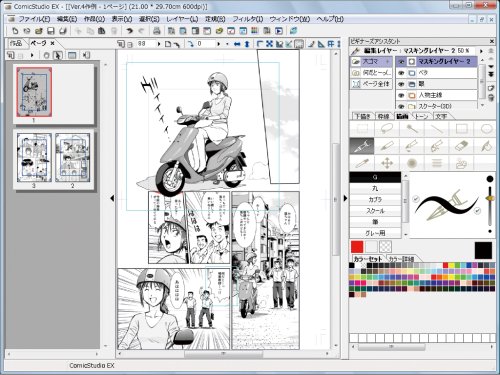Click the undo arrow in toolbar

click(129, 31)
